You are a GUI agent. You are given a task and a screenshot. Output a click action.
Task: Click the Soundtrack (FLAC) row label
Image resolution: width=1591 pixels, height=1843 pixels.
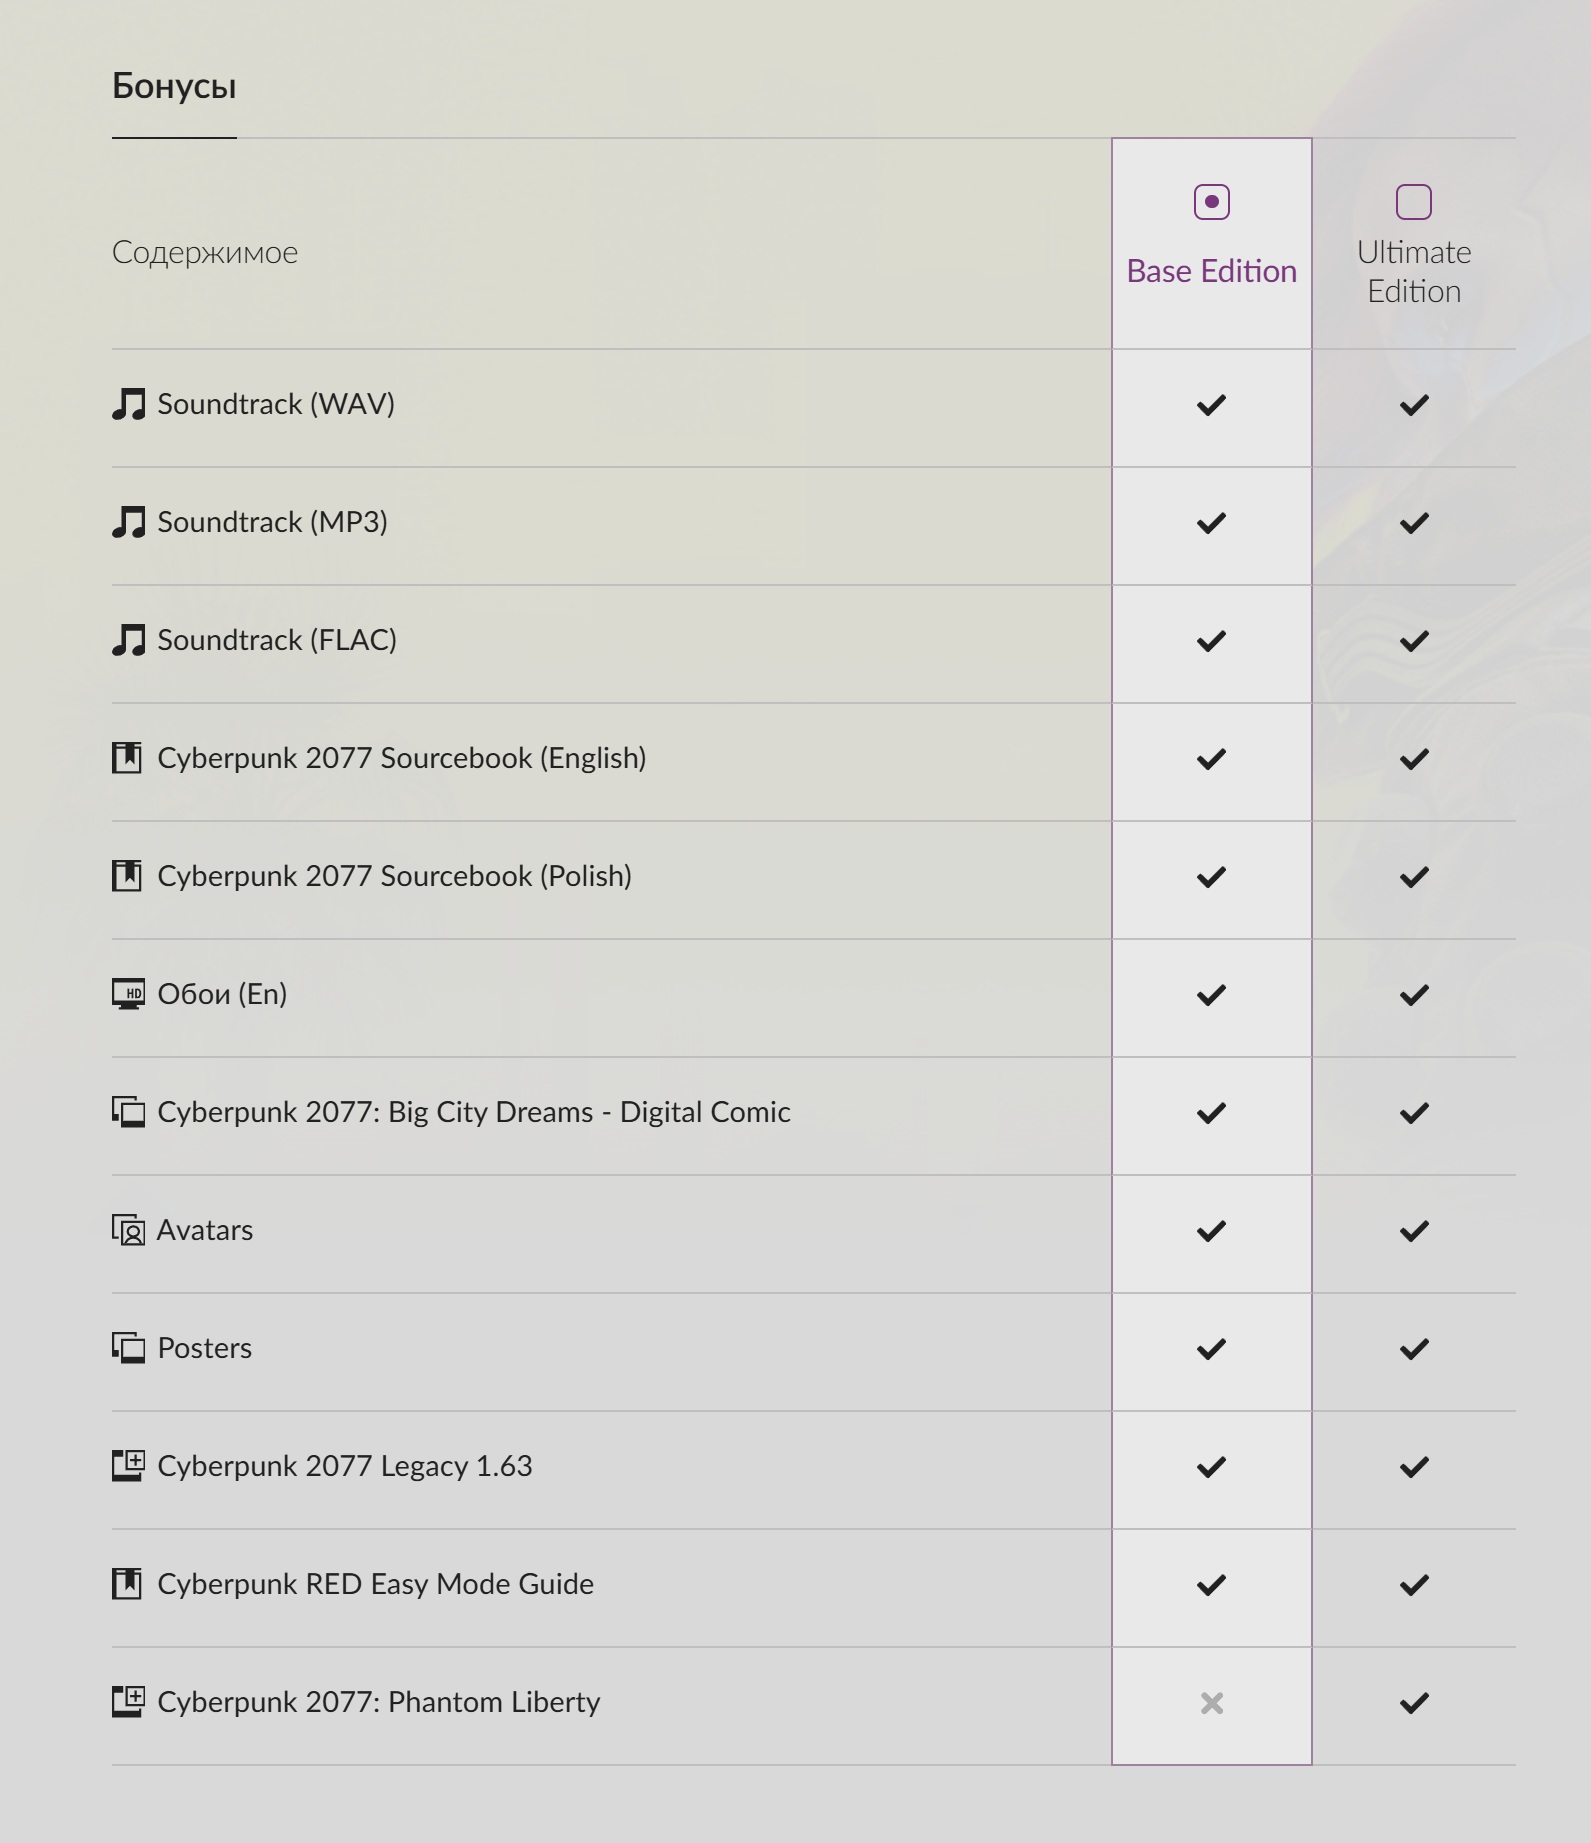(x=277, y=640)
